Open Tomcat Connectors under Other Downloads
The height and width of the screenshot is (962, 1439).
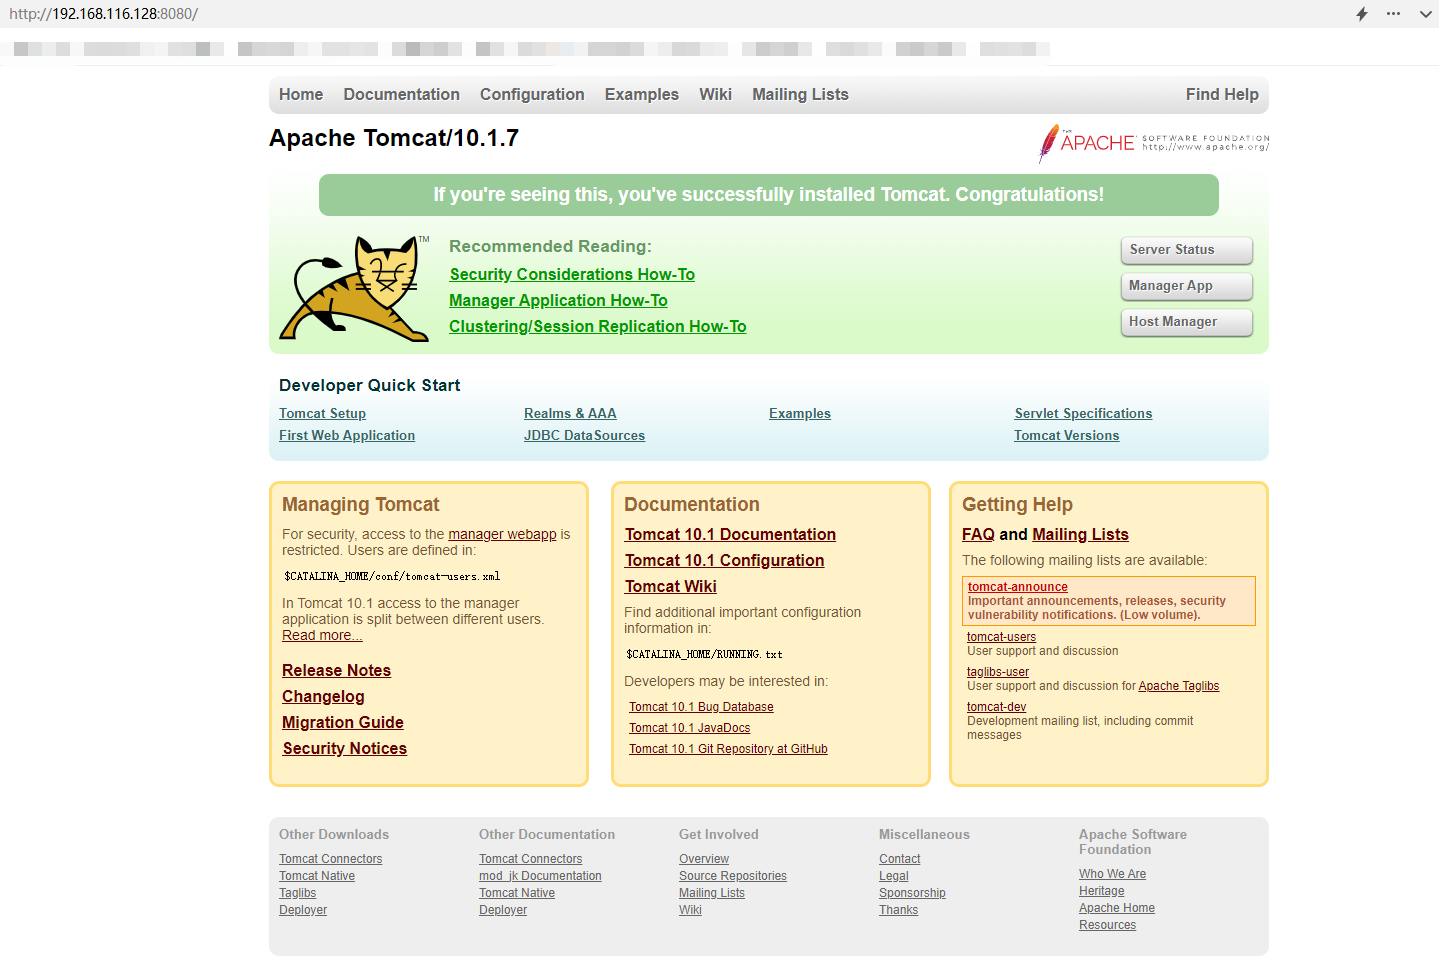(x=330, y=859)
